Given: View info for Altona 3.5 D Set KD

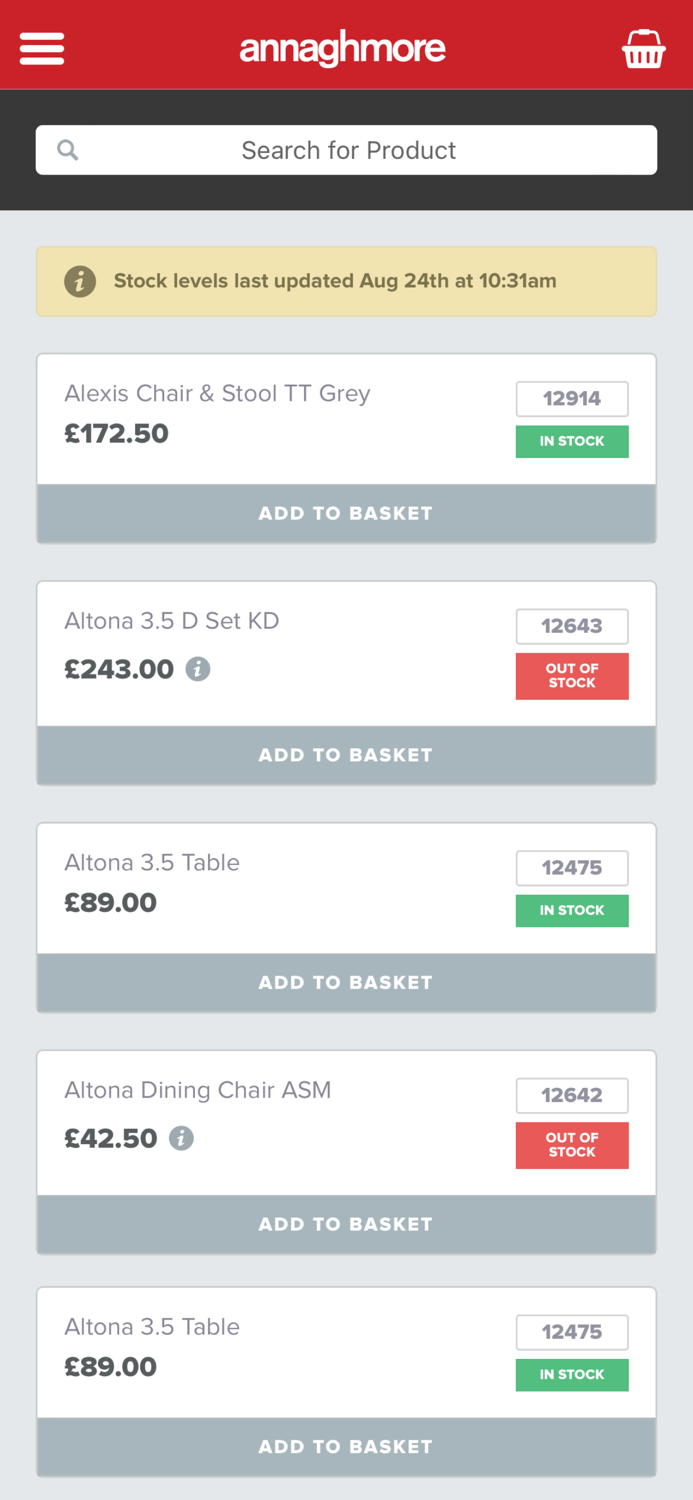Looking at the screenshot, I should [x=198, y=669].
